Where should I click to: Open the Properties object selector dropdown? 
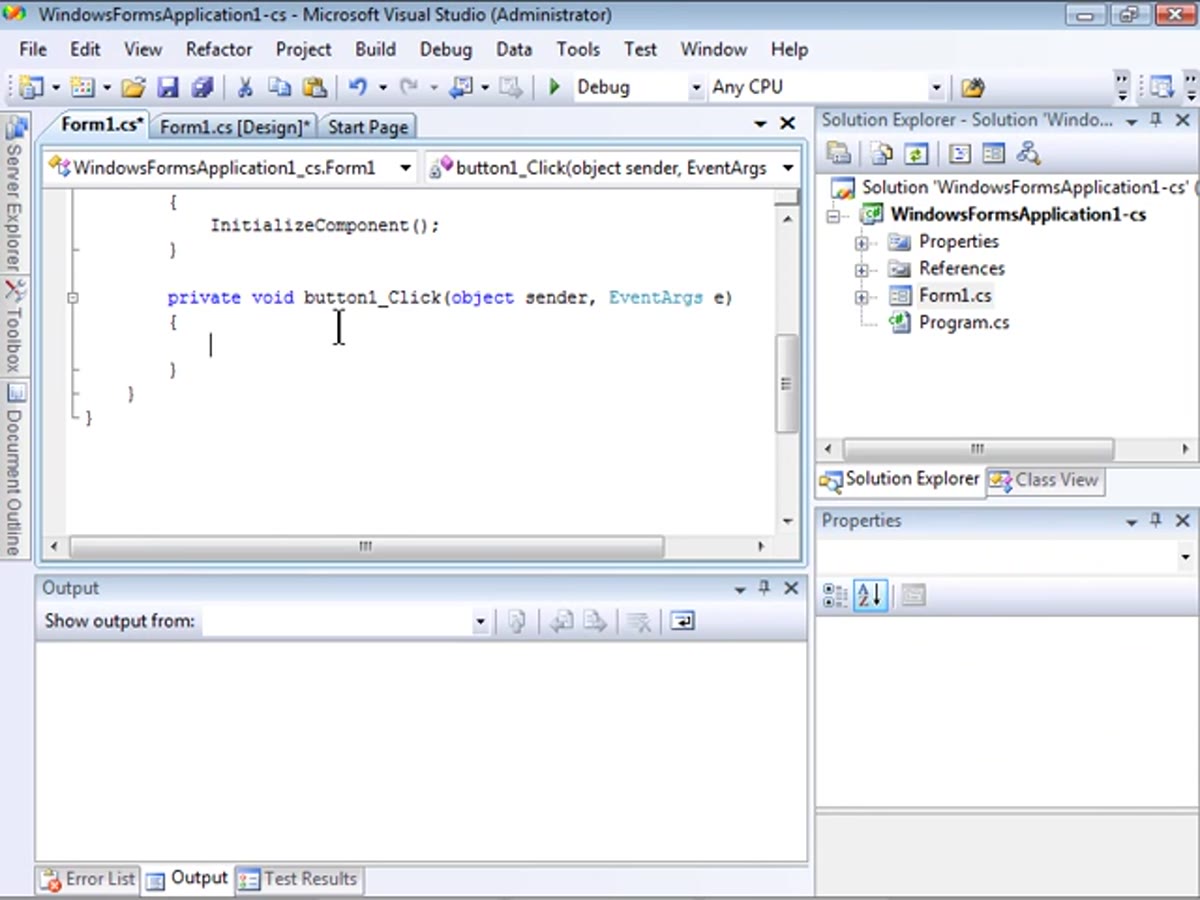point(1186,557)
